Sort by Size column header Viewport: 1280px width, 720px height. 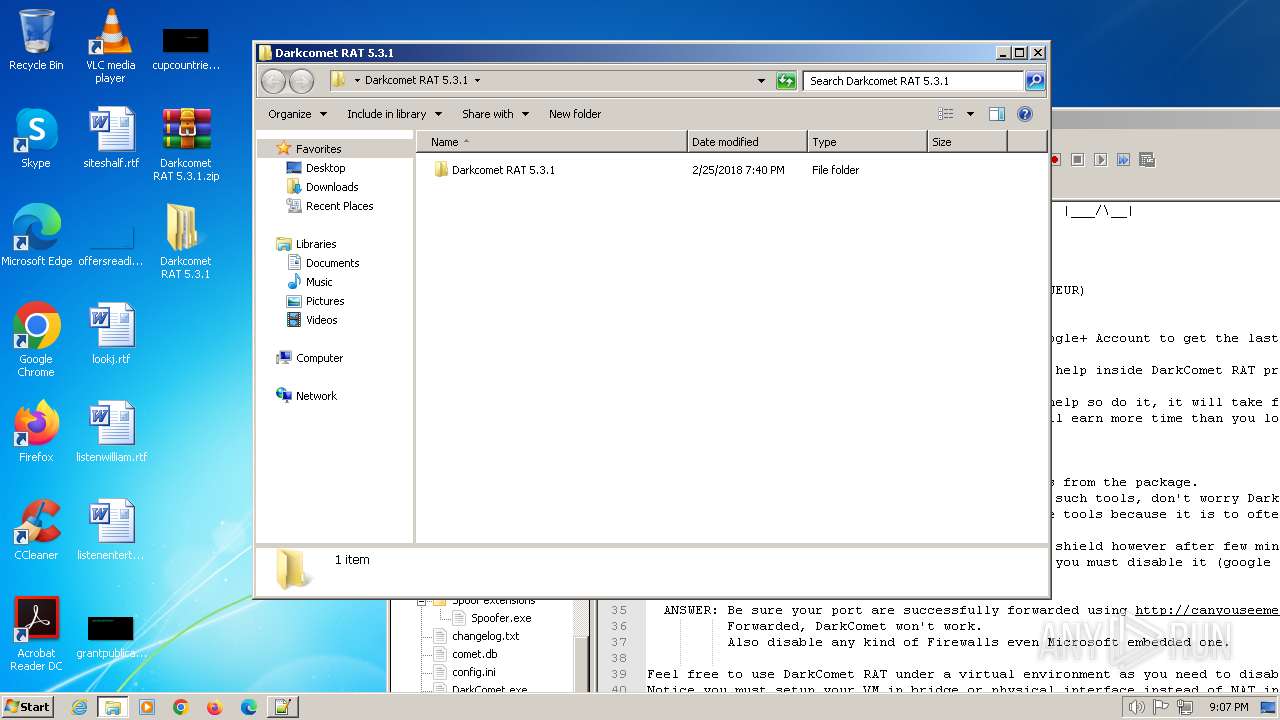[967, 142]
